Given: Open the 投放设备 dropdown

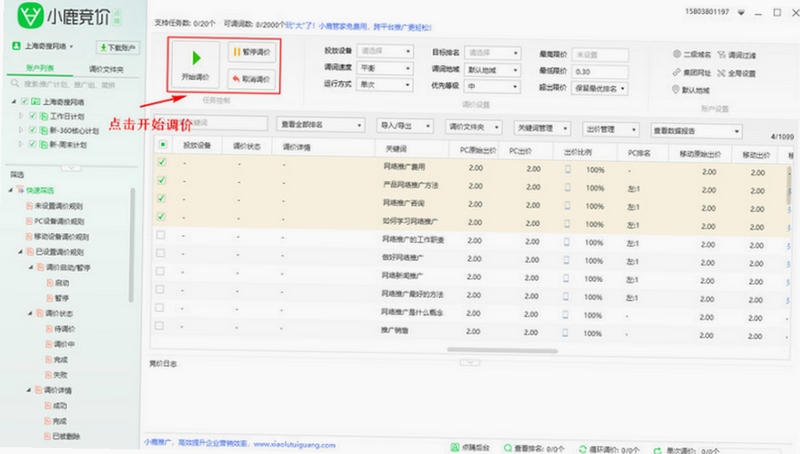Looking at the screenshot, I should (385, 51).
